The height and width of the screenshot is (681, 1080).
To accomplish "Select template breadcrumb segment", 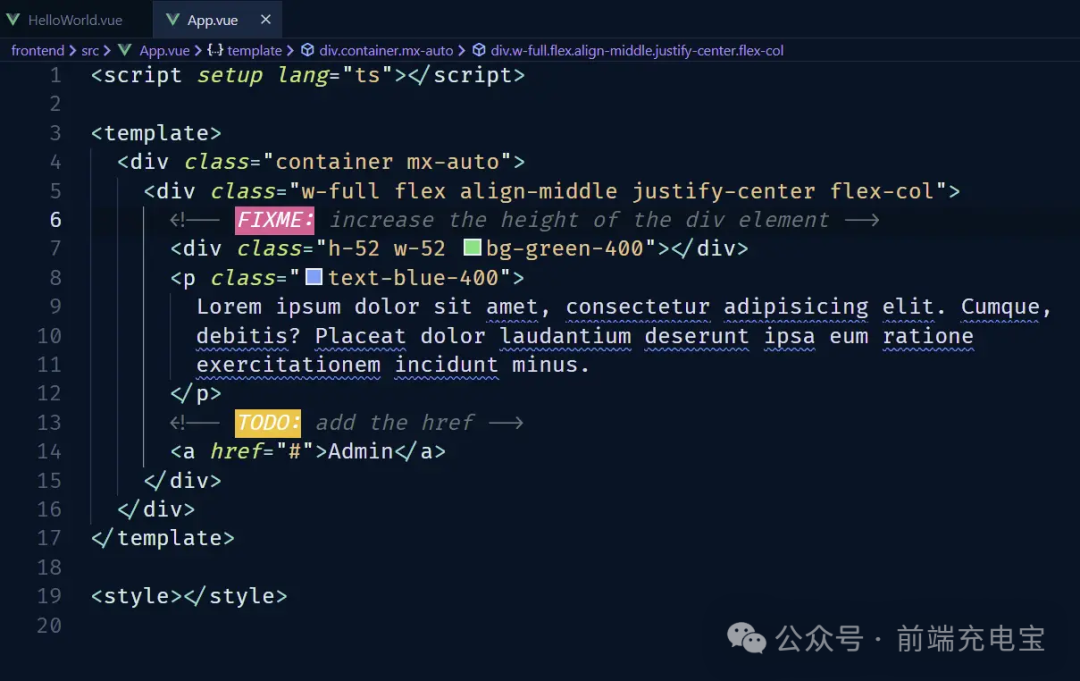I will pos(254,50).
